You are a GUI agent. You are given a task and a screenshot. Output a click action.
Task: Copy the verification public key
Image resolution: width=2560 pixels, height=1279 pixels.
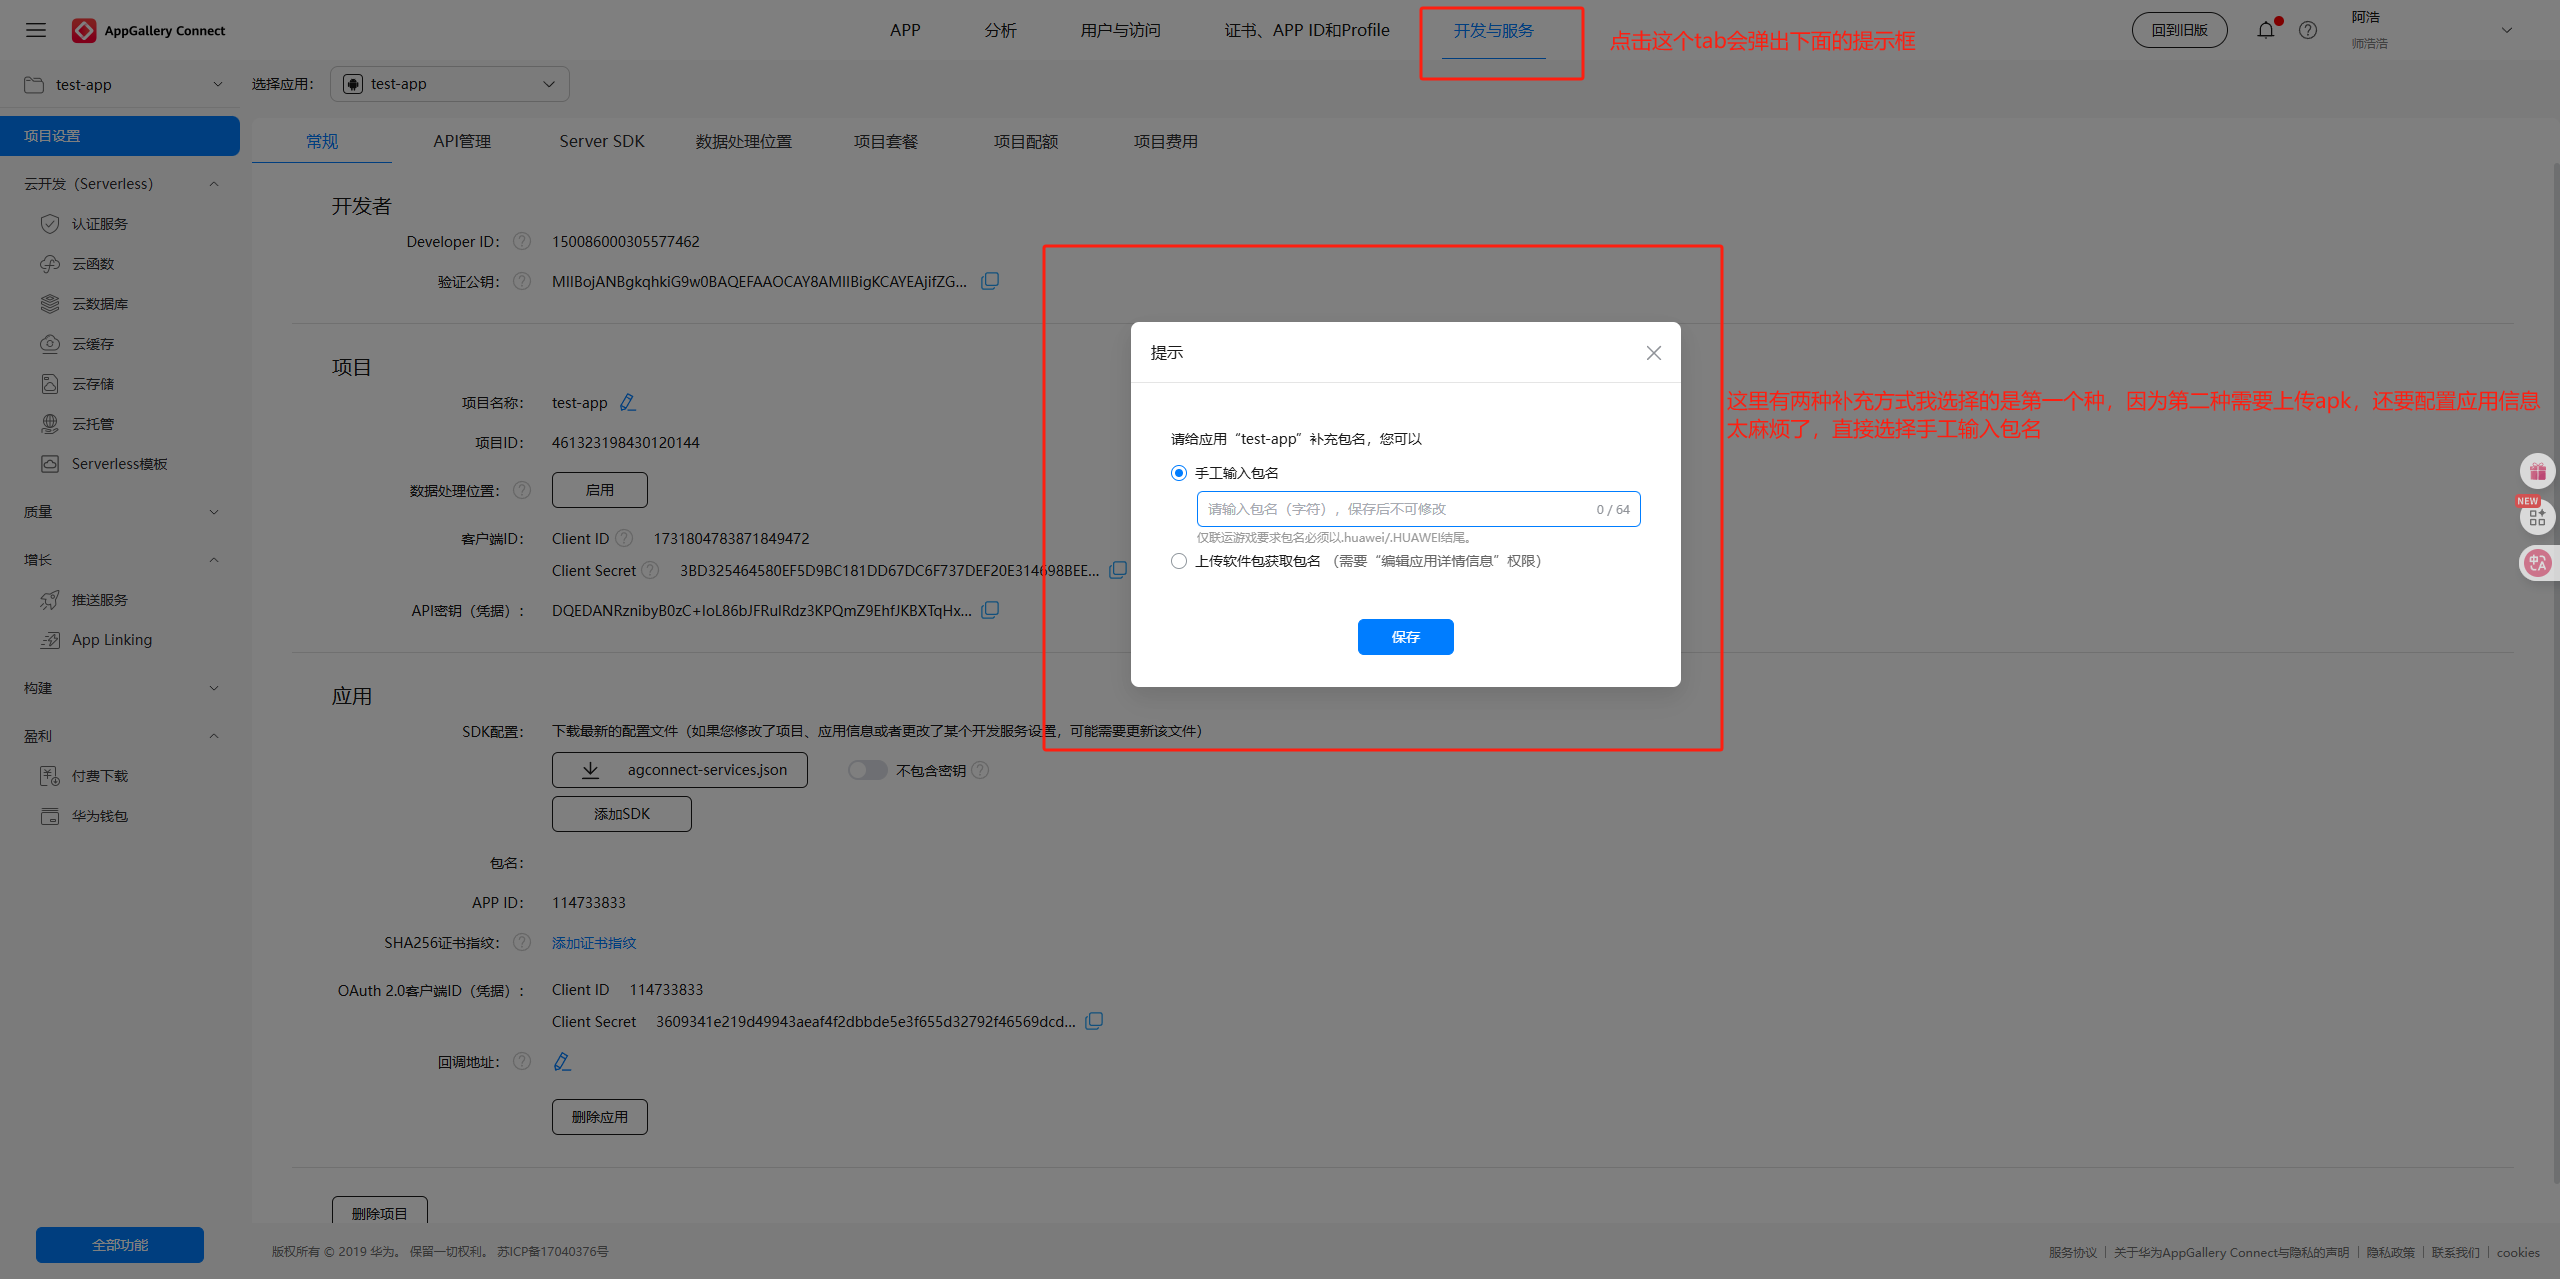click(990, 281)
